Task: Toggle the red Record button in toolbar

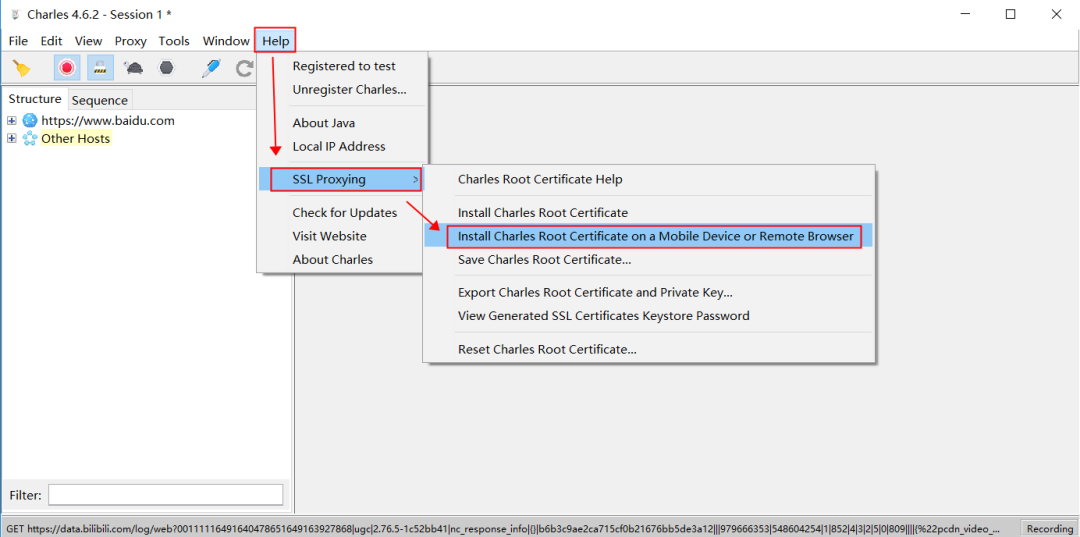Action: [x=67, y=68]
